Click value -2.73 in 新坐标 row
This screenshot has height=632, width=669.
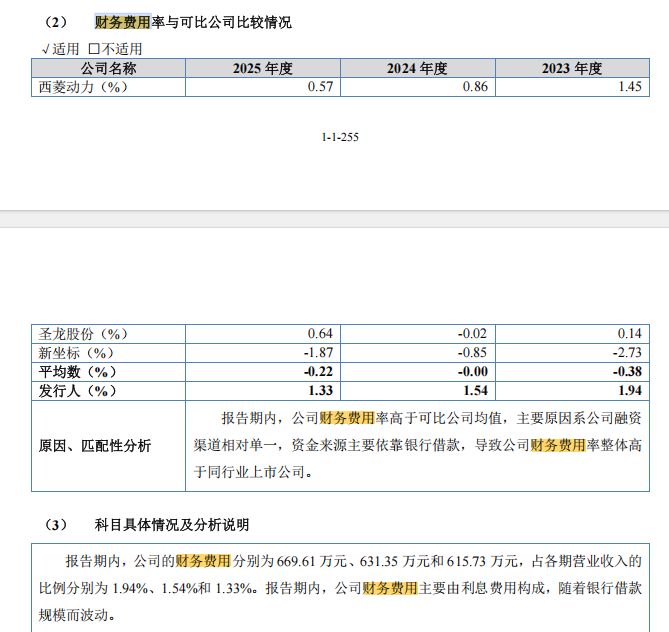(x=627, y=352)
